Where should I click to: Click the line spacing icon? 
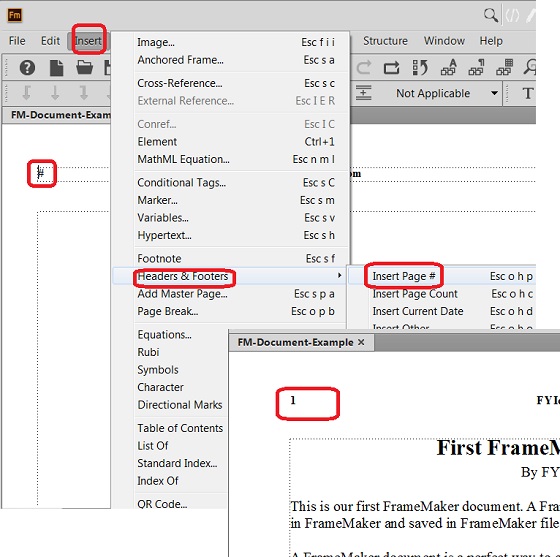click(364, 93)
